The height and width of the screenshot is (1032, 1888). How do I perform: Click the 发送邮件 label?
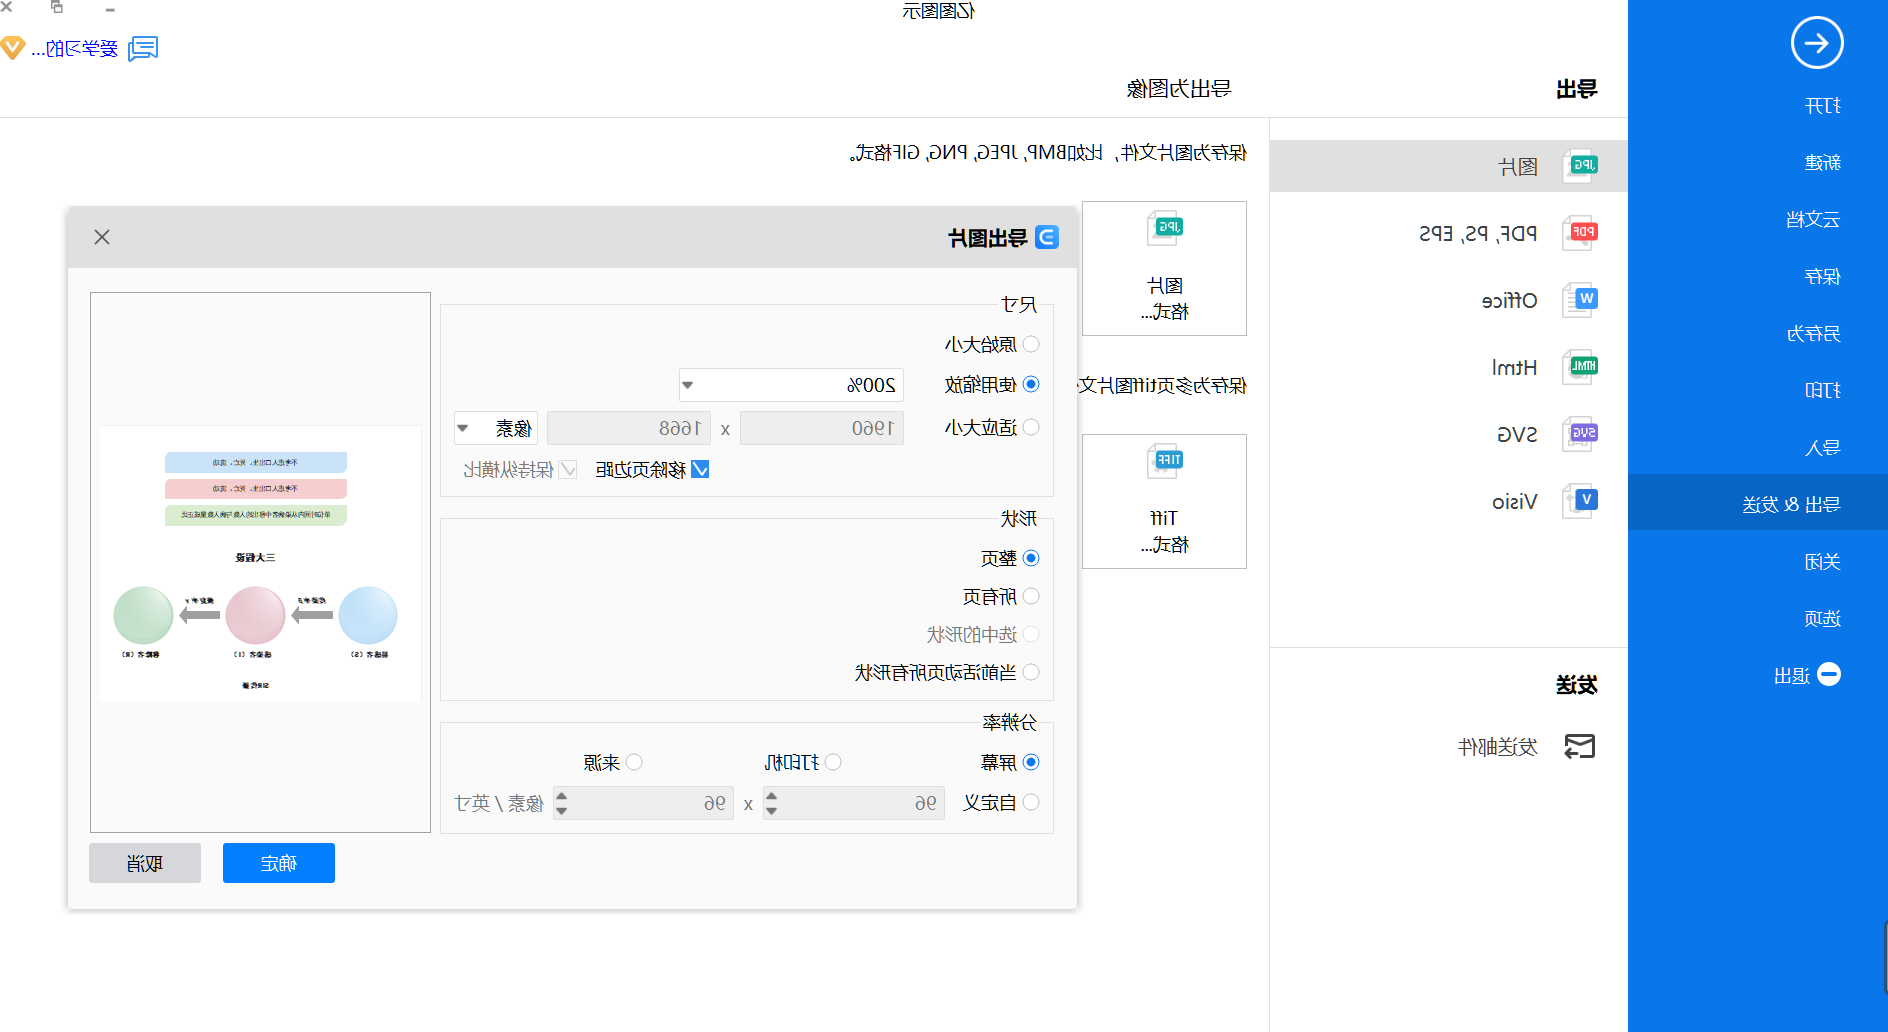[x=1497, y=747]
